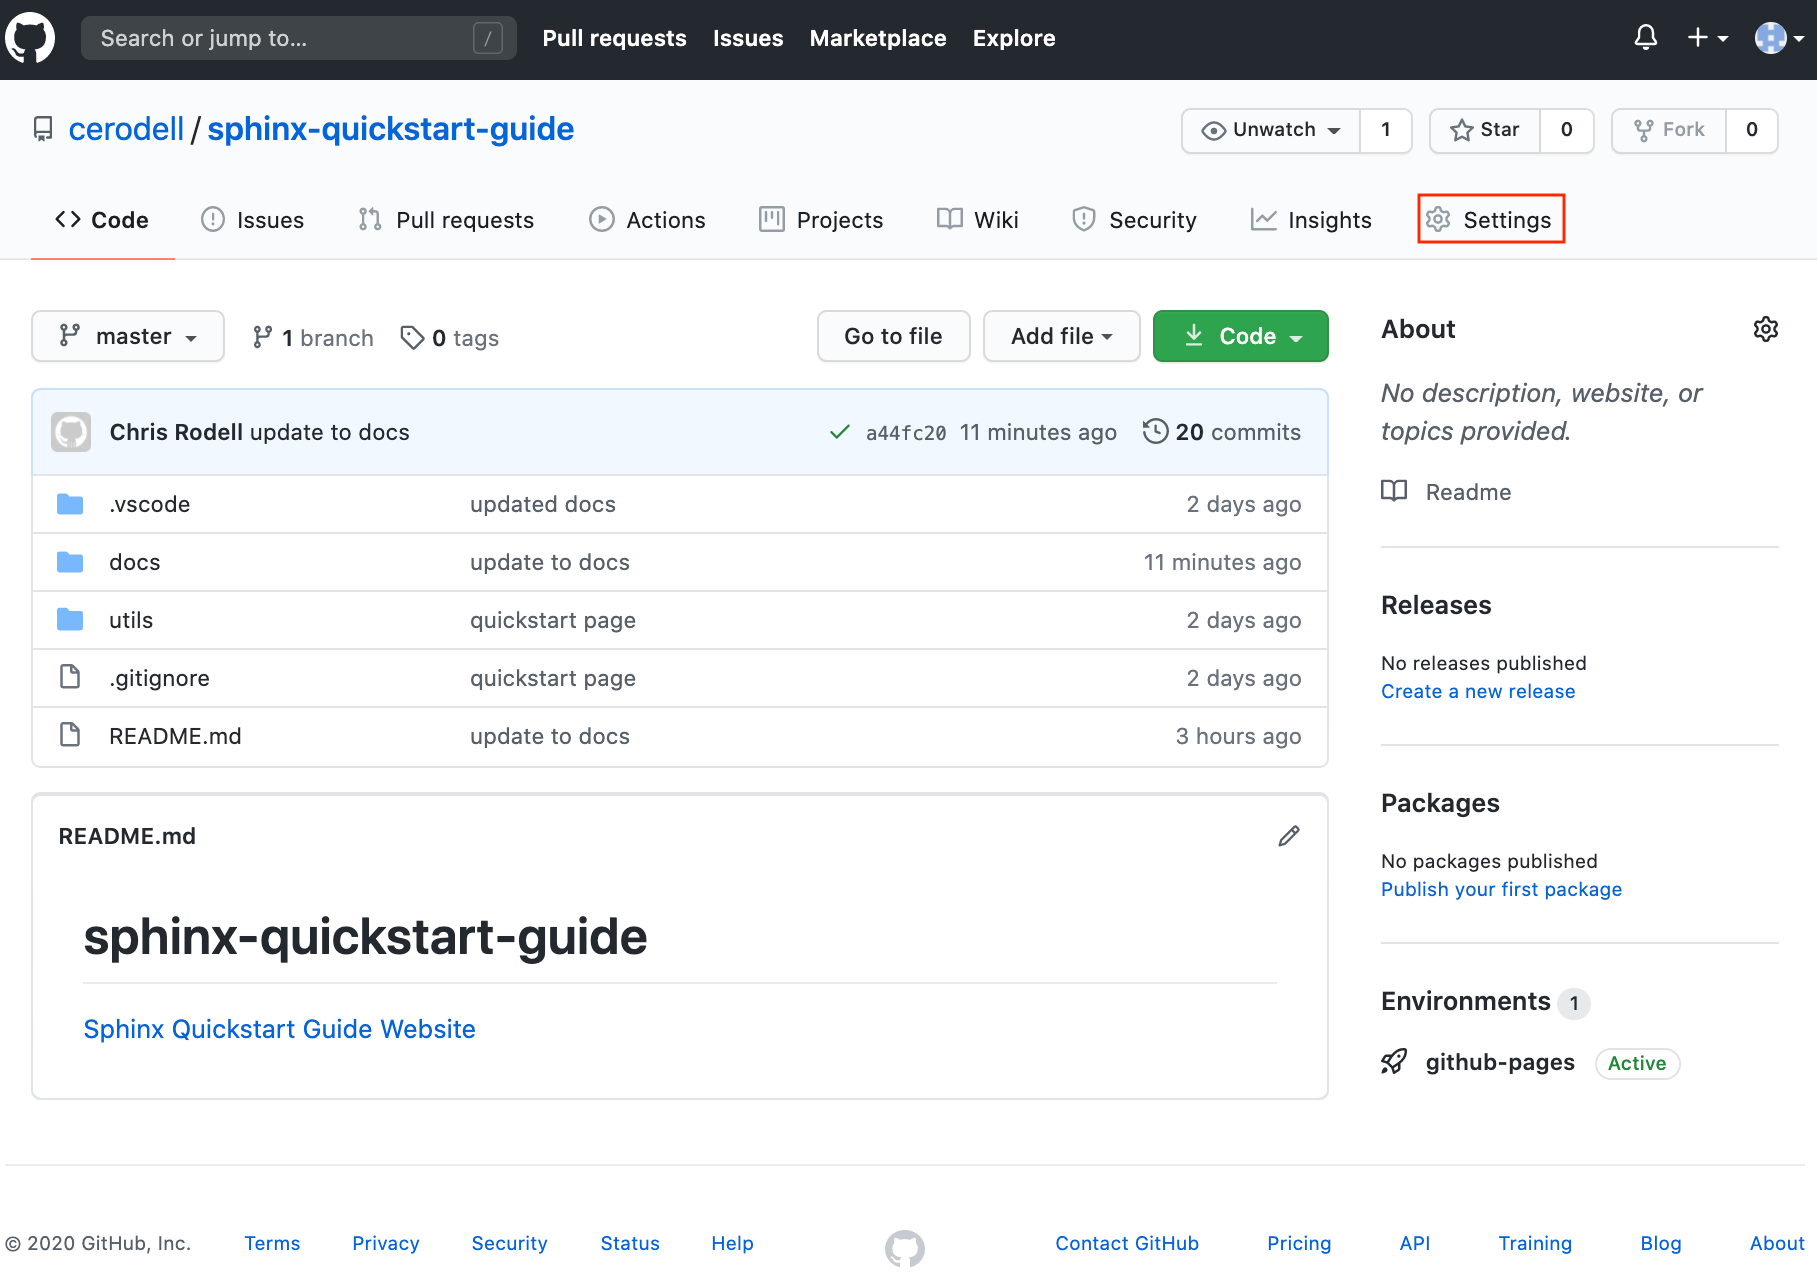Open the Contact GitHub footer link
The height and width of the screenshot is (1279, 1817).
click(x=1127, y=1243)
